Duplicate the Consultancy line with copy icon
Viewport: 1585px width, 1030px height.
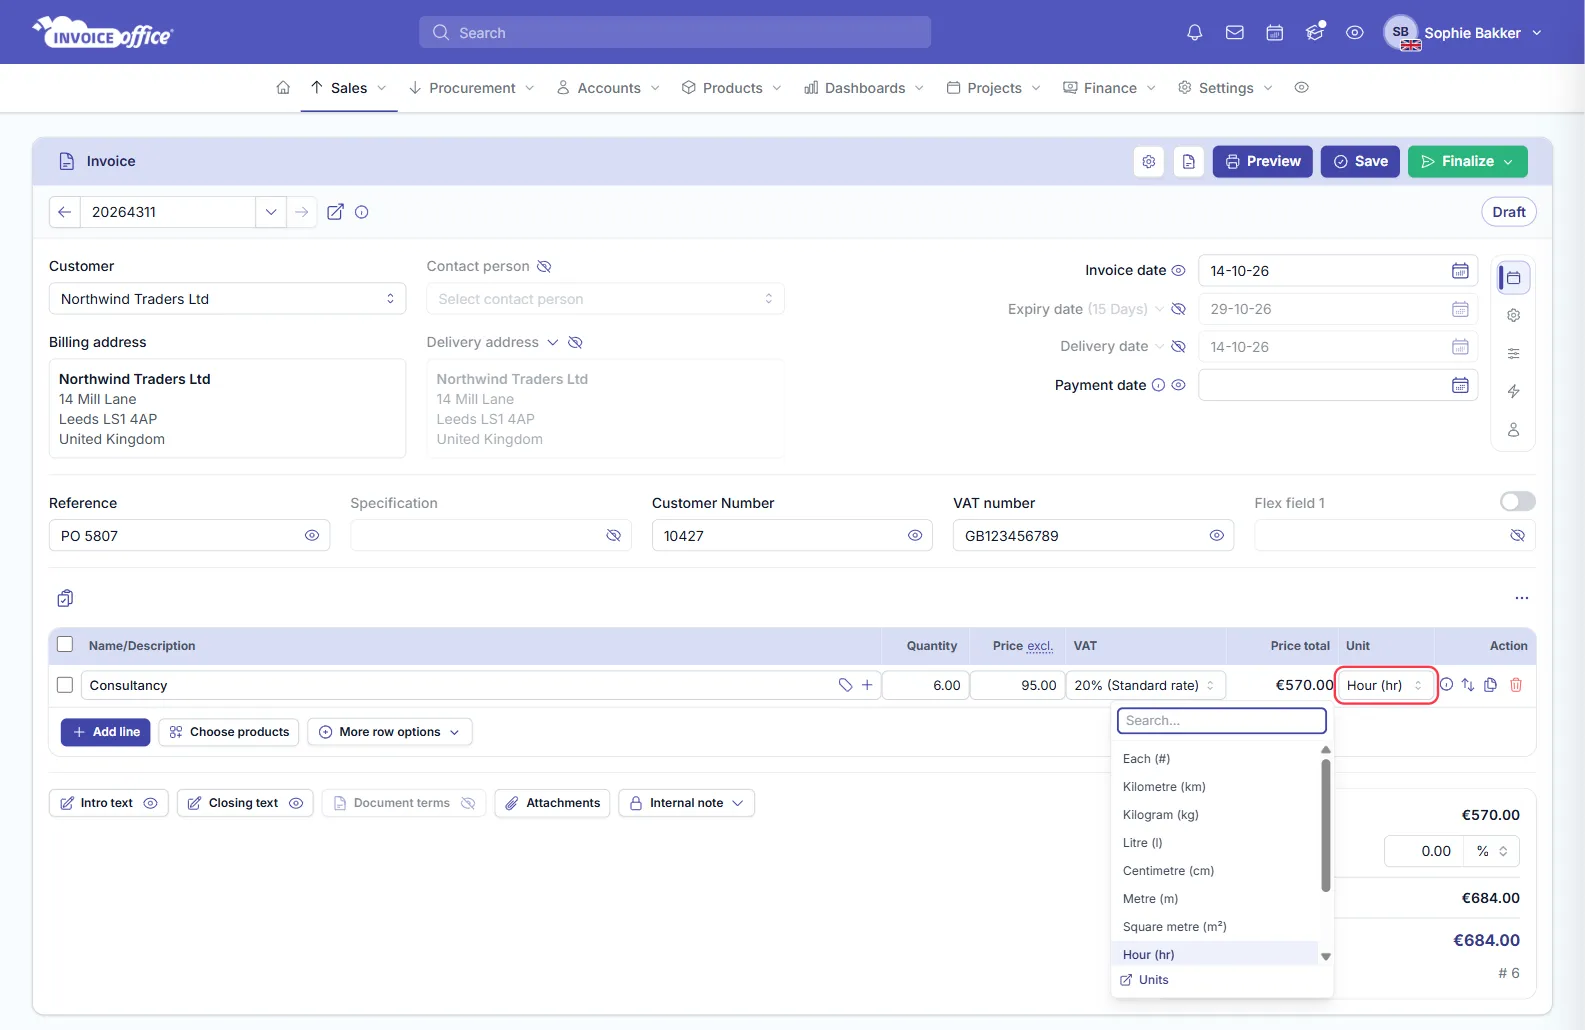click(1491, 685)
